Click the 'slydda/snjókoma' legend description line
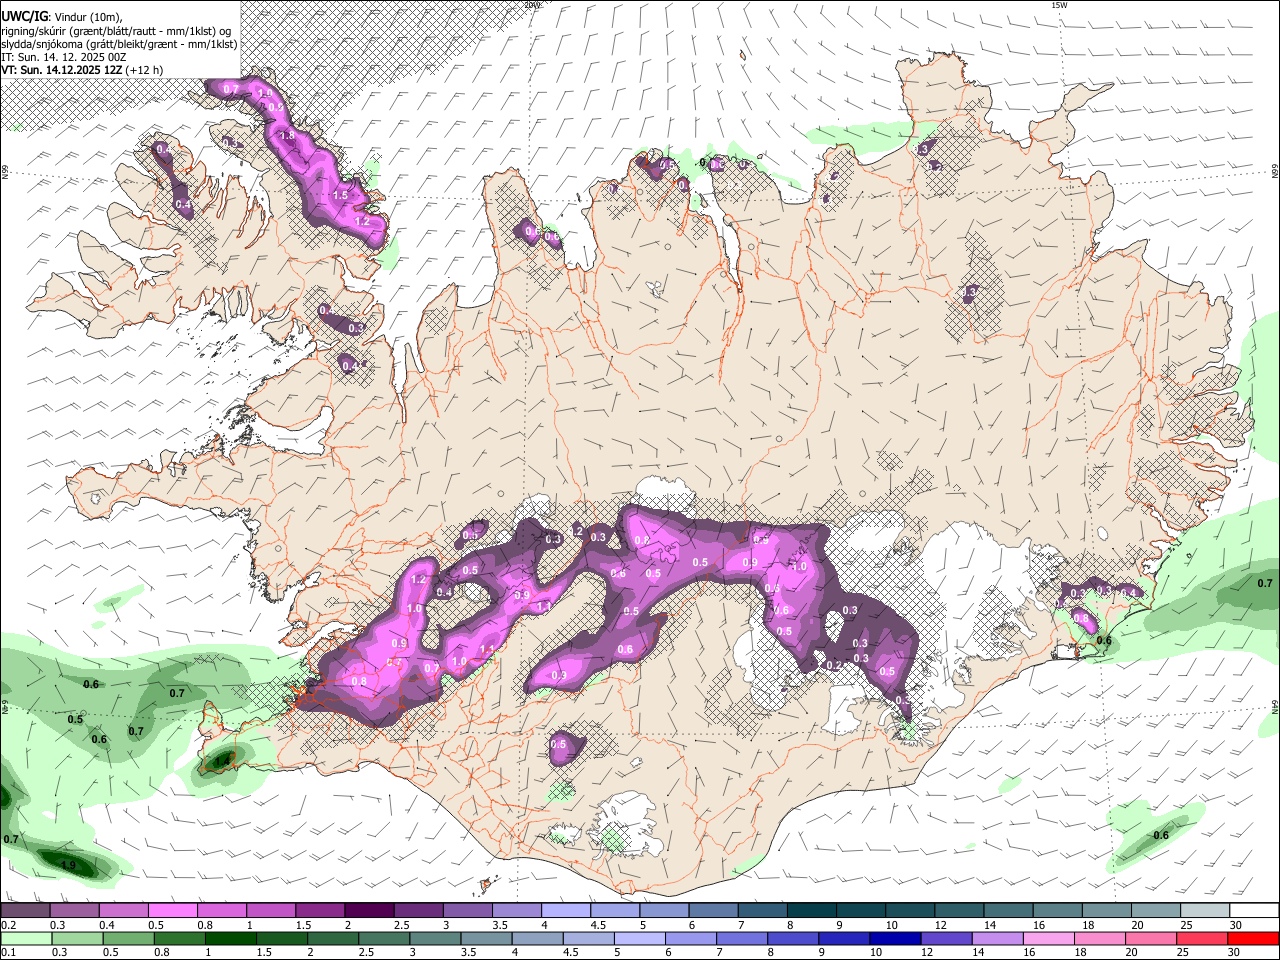 coord(119,44)
